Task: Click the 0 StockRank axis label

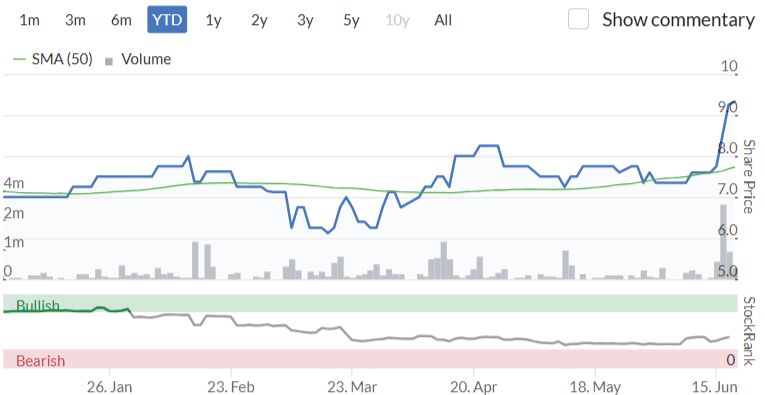Action: 730,360
